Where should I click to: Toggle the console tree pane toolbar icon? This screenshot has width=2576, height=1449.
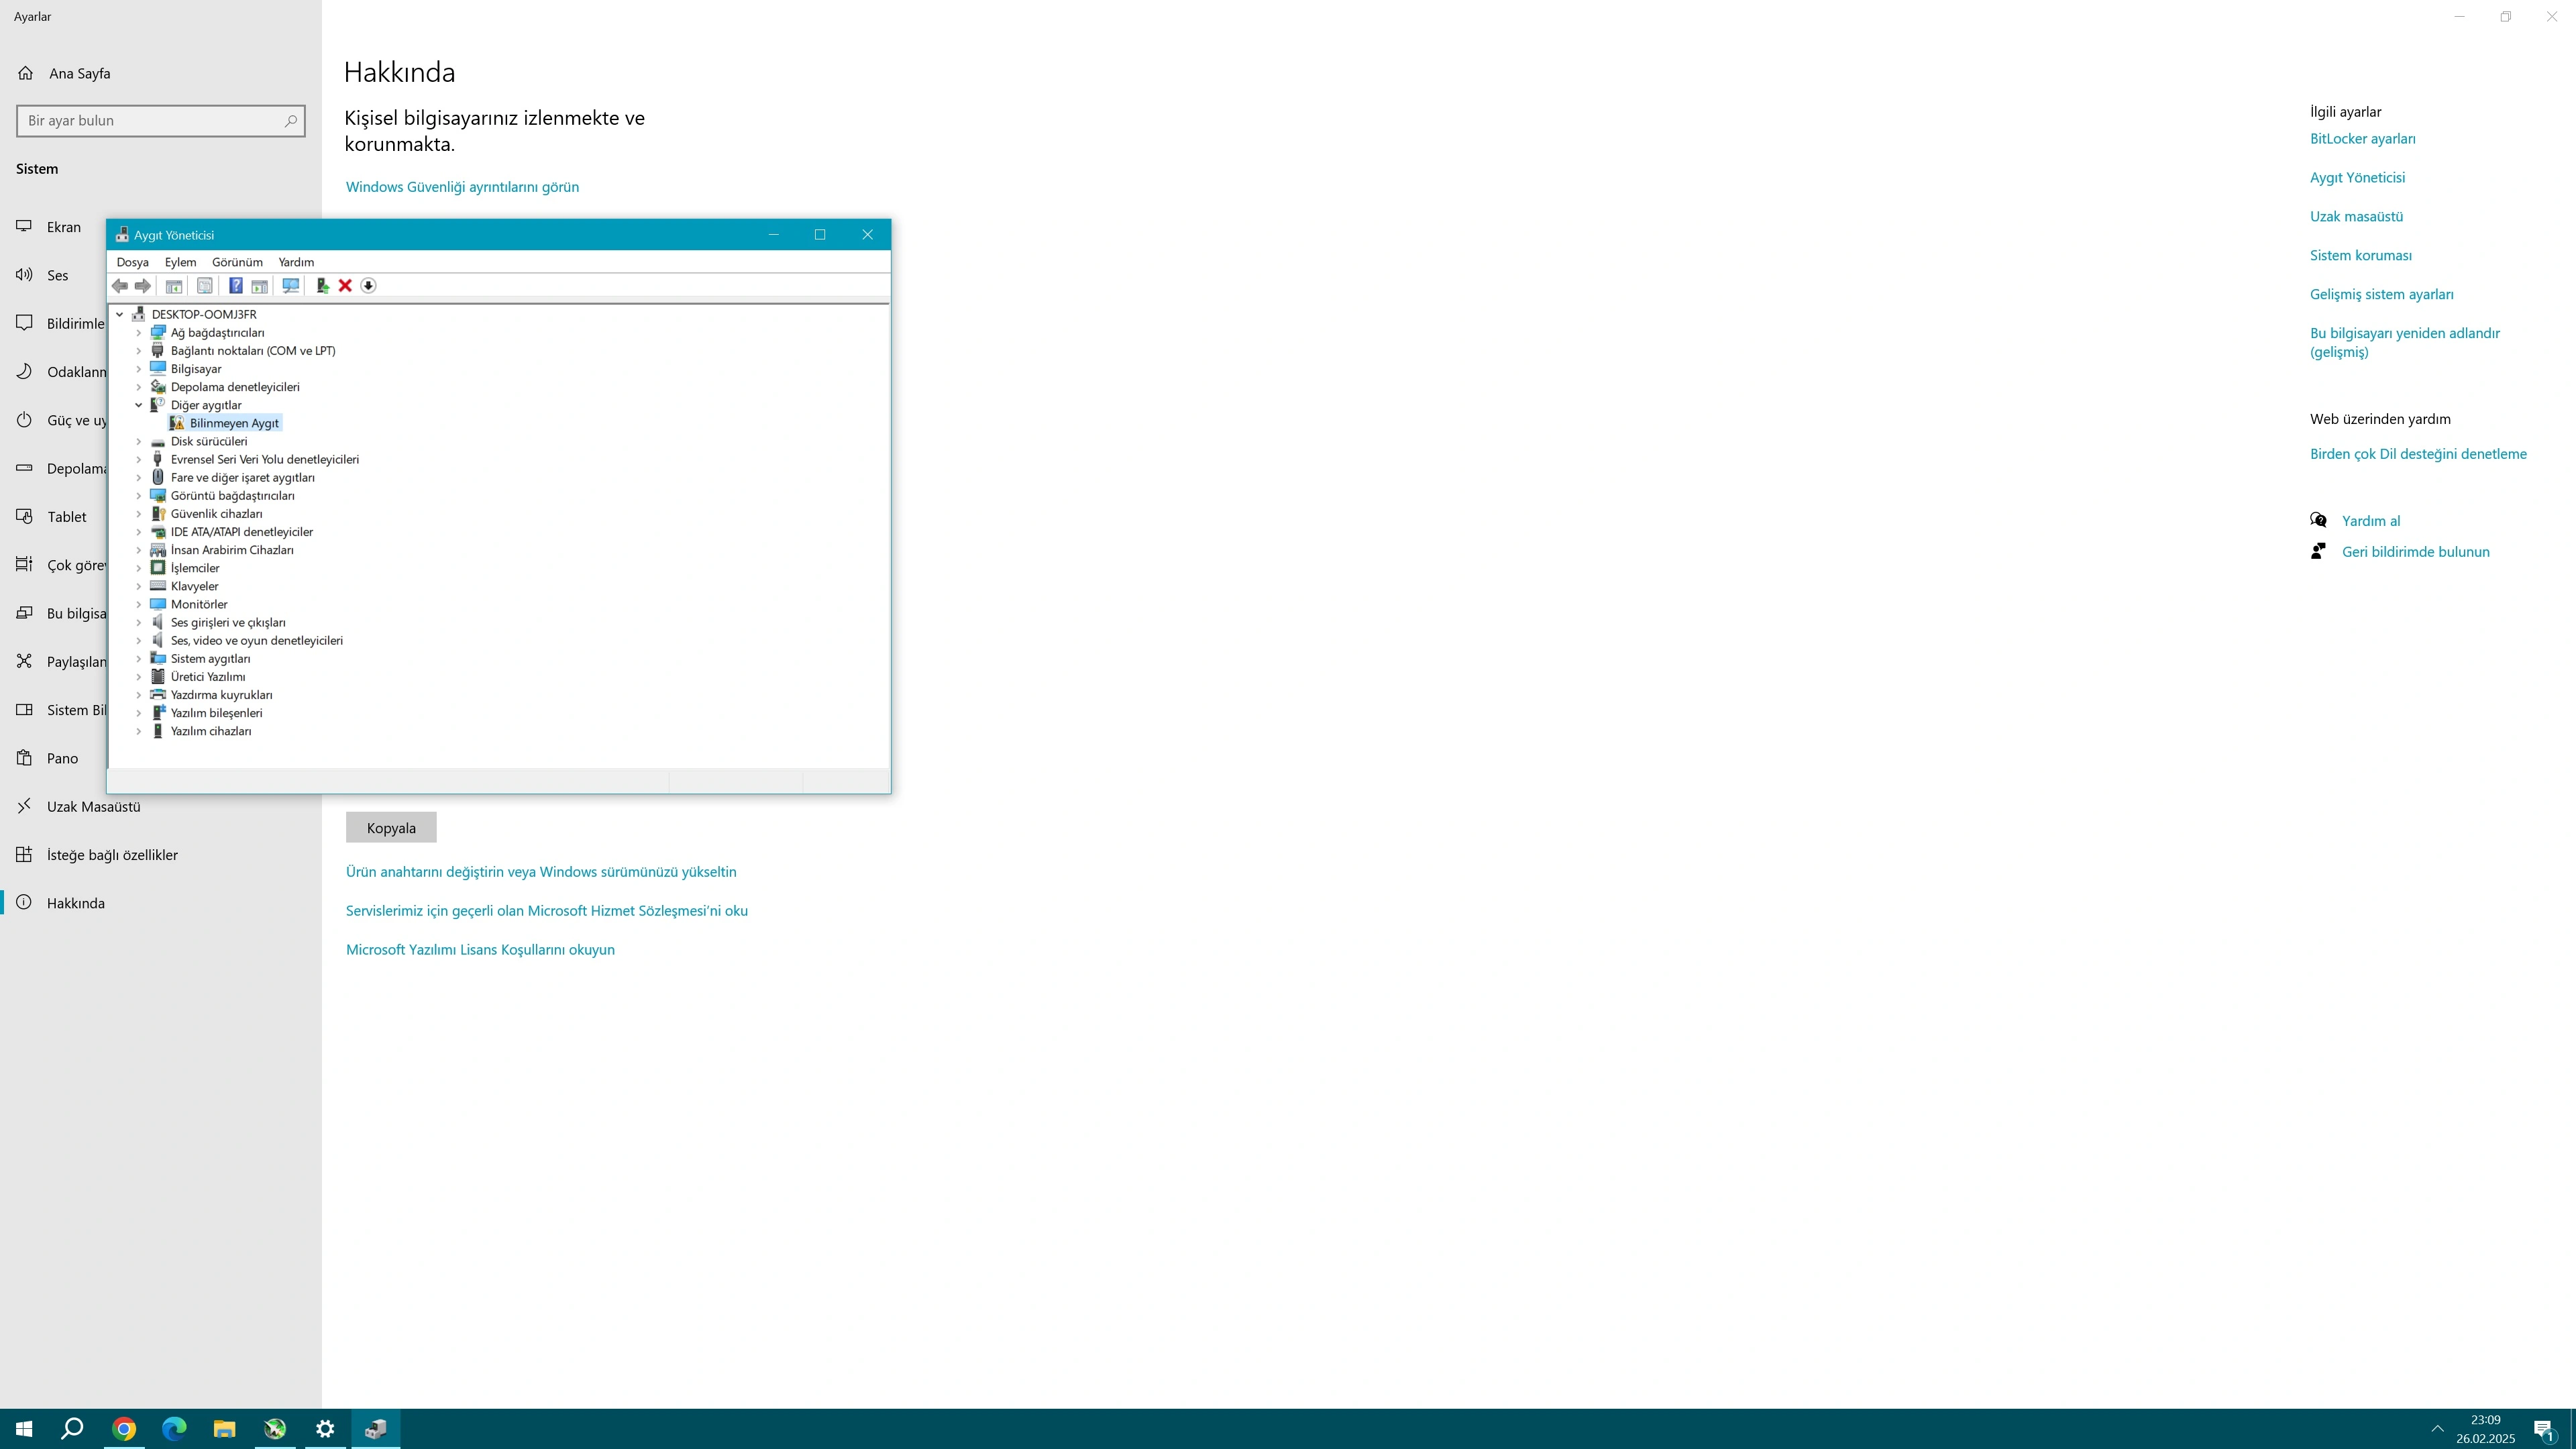point(174,286)
